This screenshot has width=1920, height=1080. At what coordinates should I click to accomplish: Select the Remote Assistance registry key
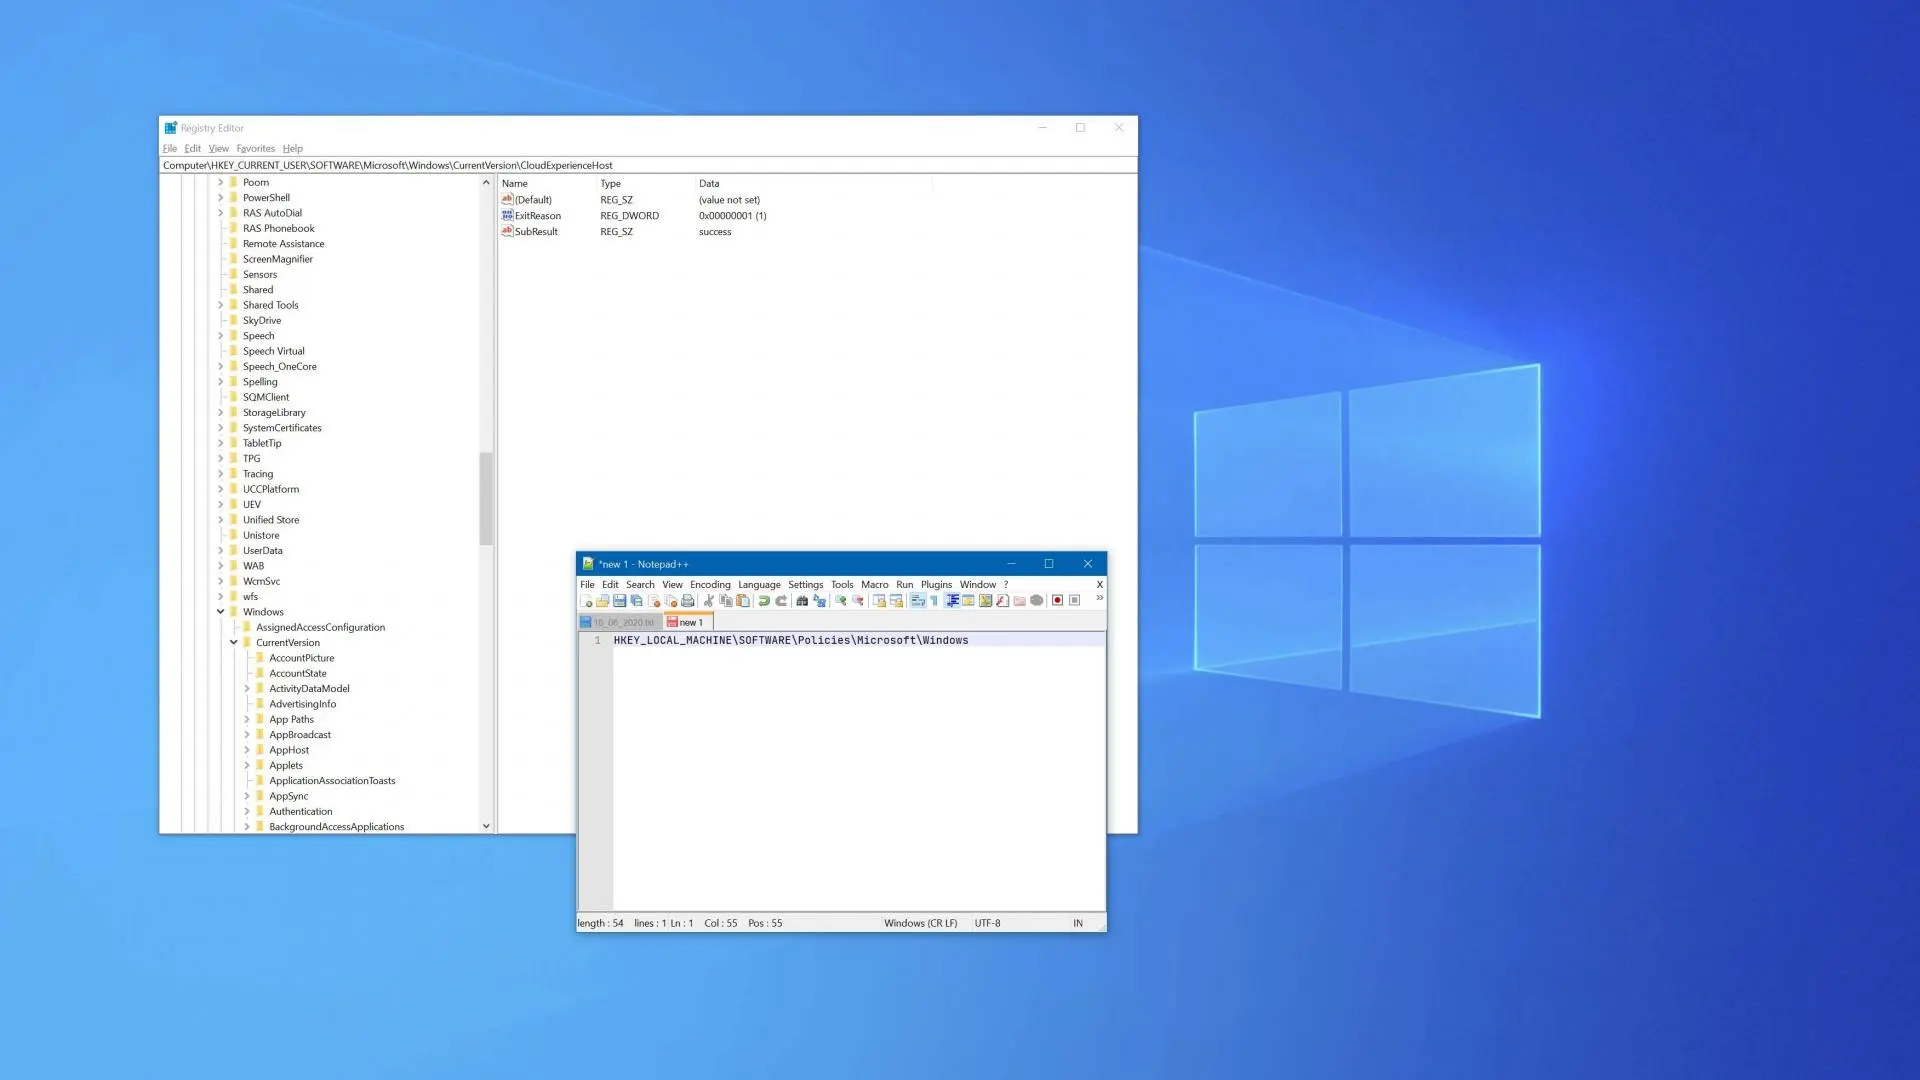point(283,244)
